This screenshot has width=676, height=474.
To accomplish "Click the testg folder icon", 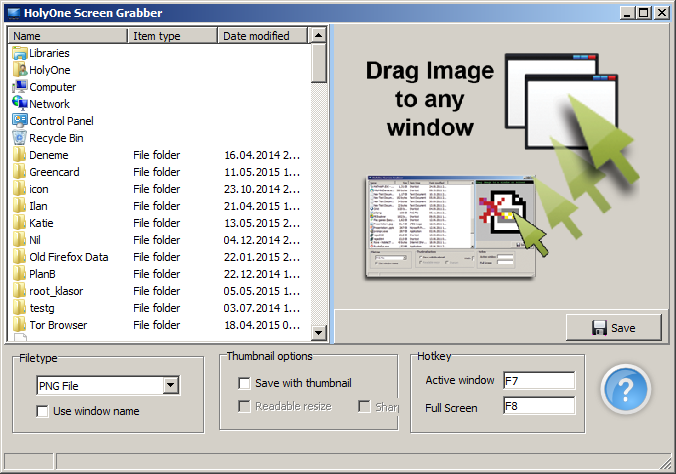I will pyautogui.click(x=19, y=308).
